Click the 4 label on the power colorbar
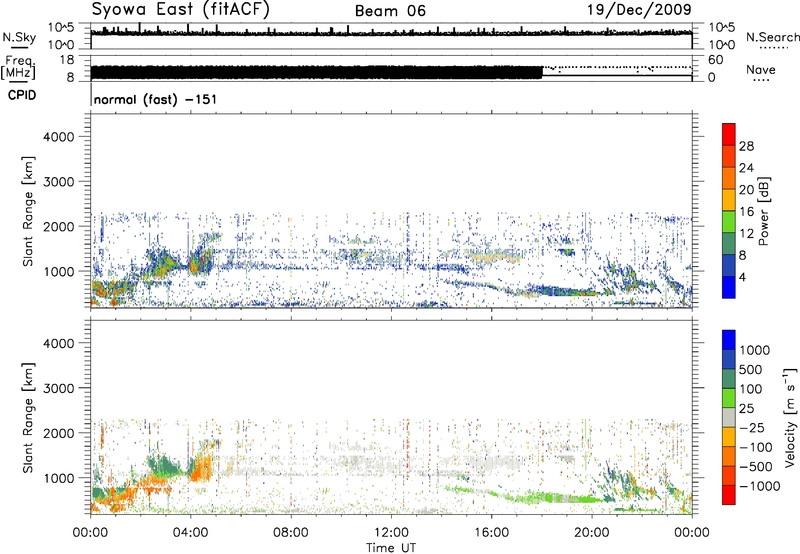Image resolution: width=800 pixels, height=554 pixels. 742,277
